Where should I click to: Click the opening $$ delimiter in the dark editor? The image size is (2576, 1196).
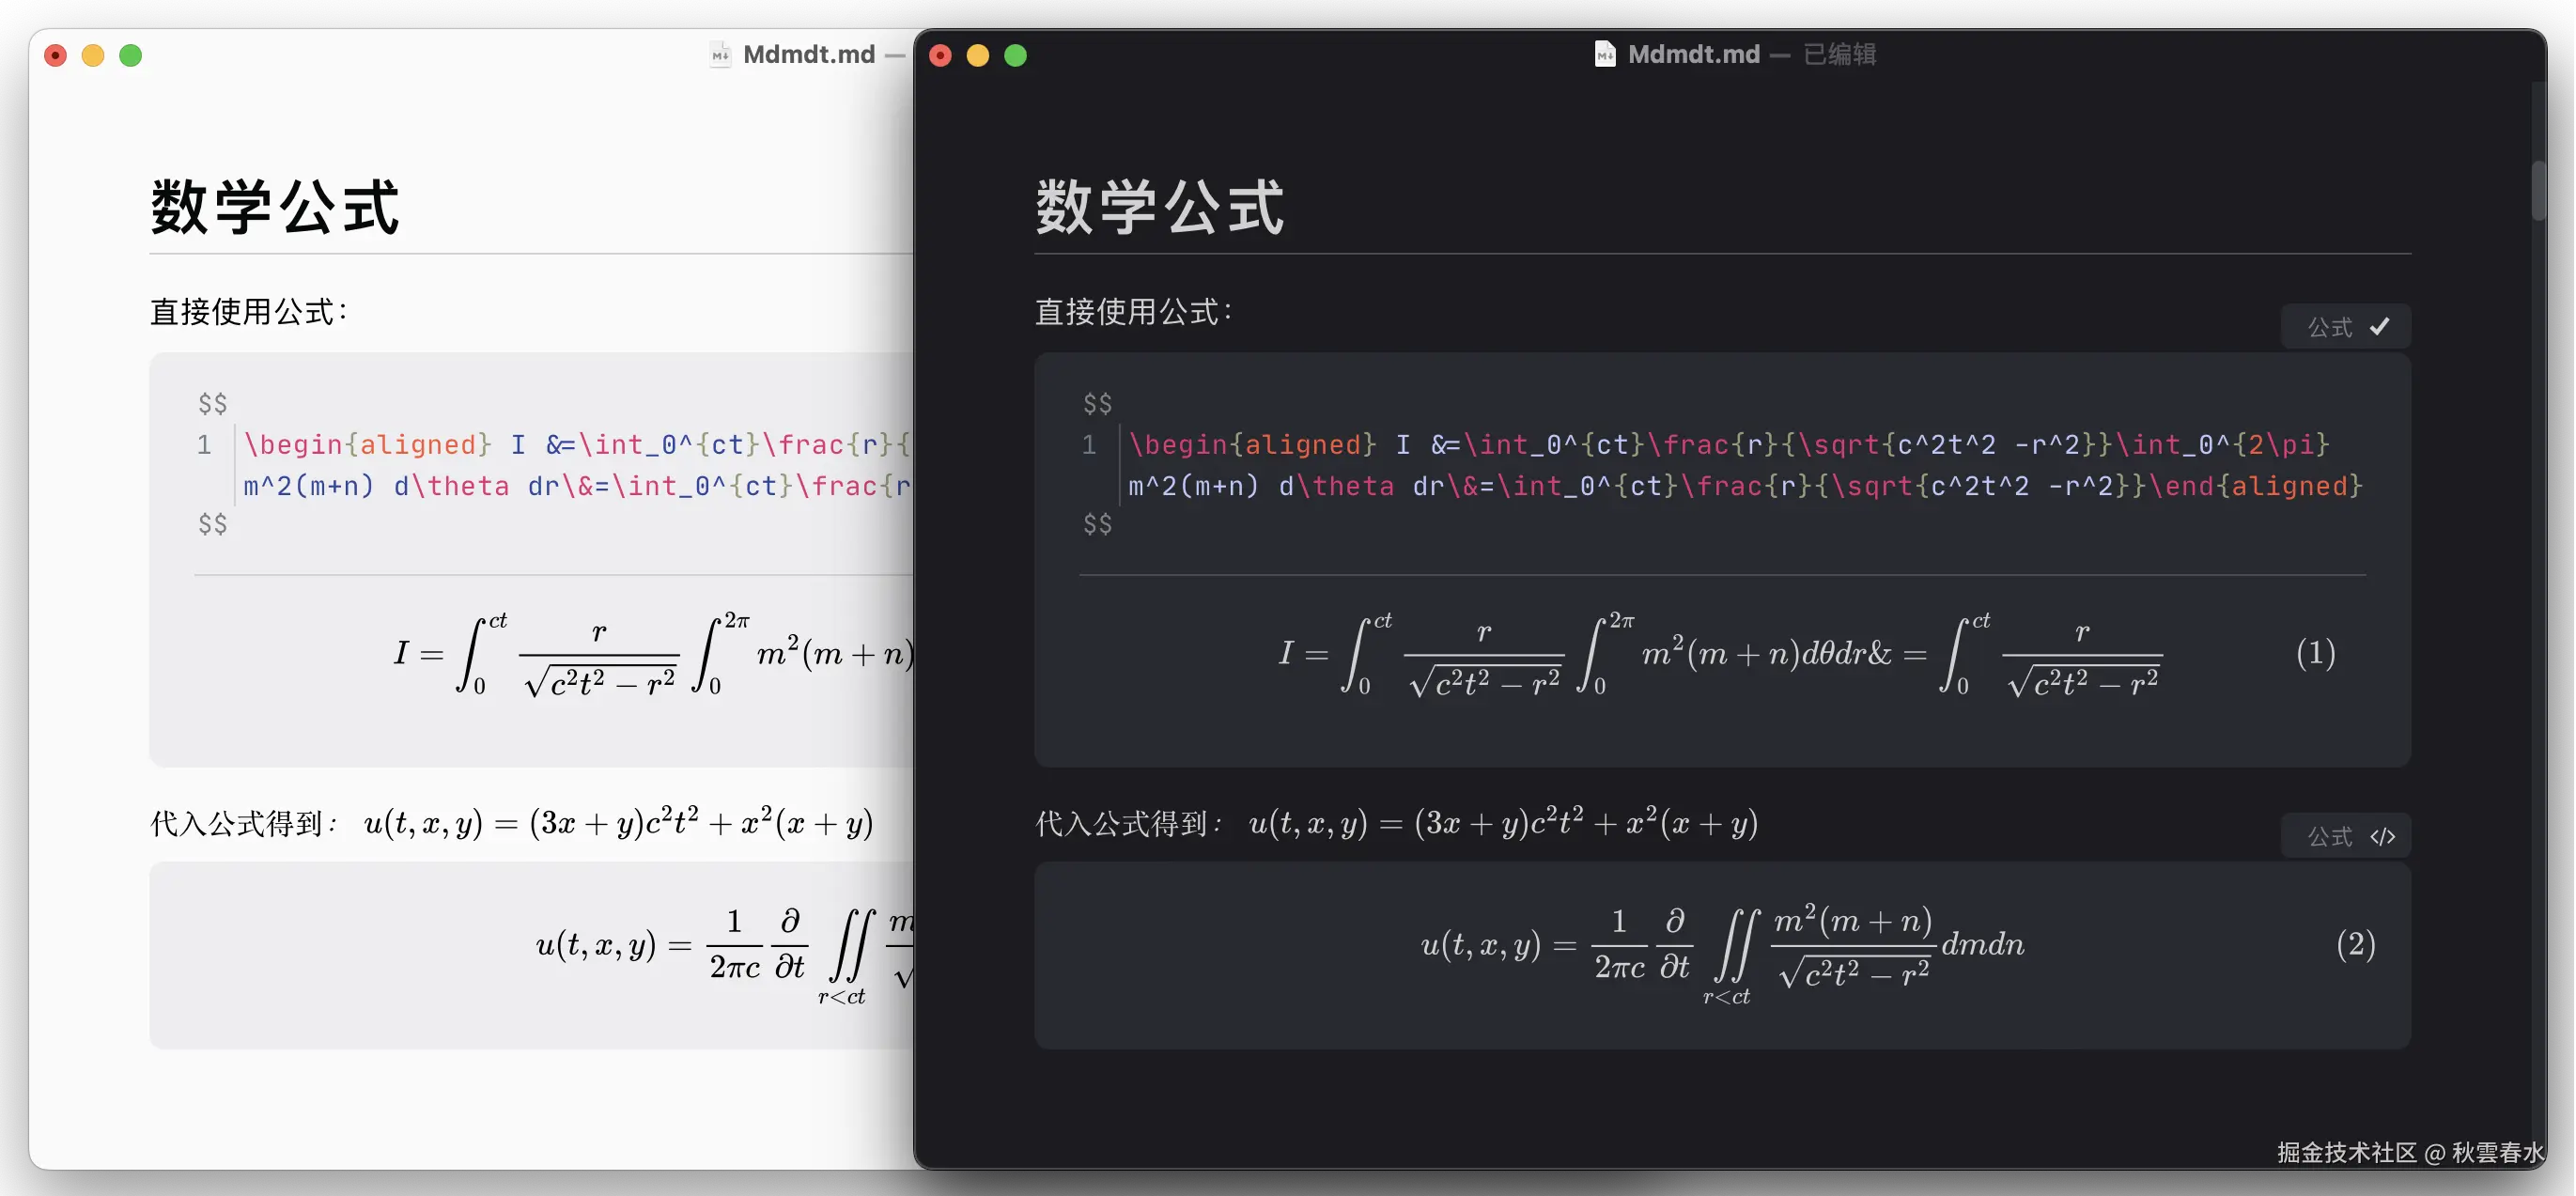tap(1096, 403)
